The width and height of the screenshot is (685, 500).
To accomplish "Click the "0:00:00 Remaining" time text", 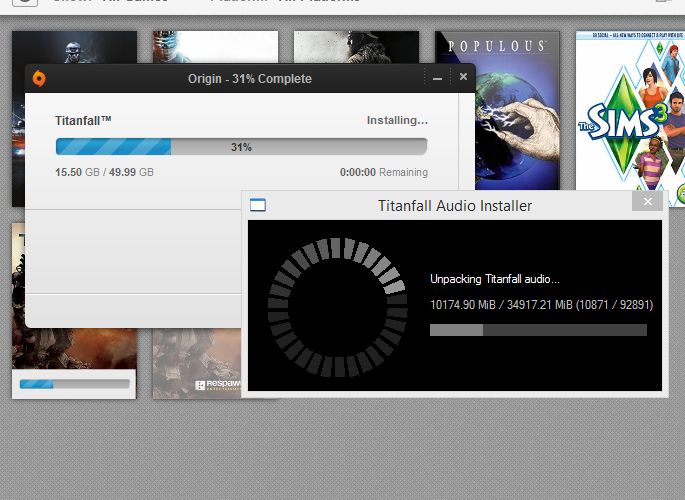I will click(x=383, y=173).
